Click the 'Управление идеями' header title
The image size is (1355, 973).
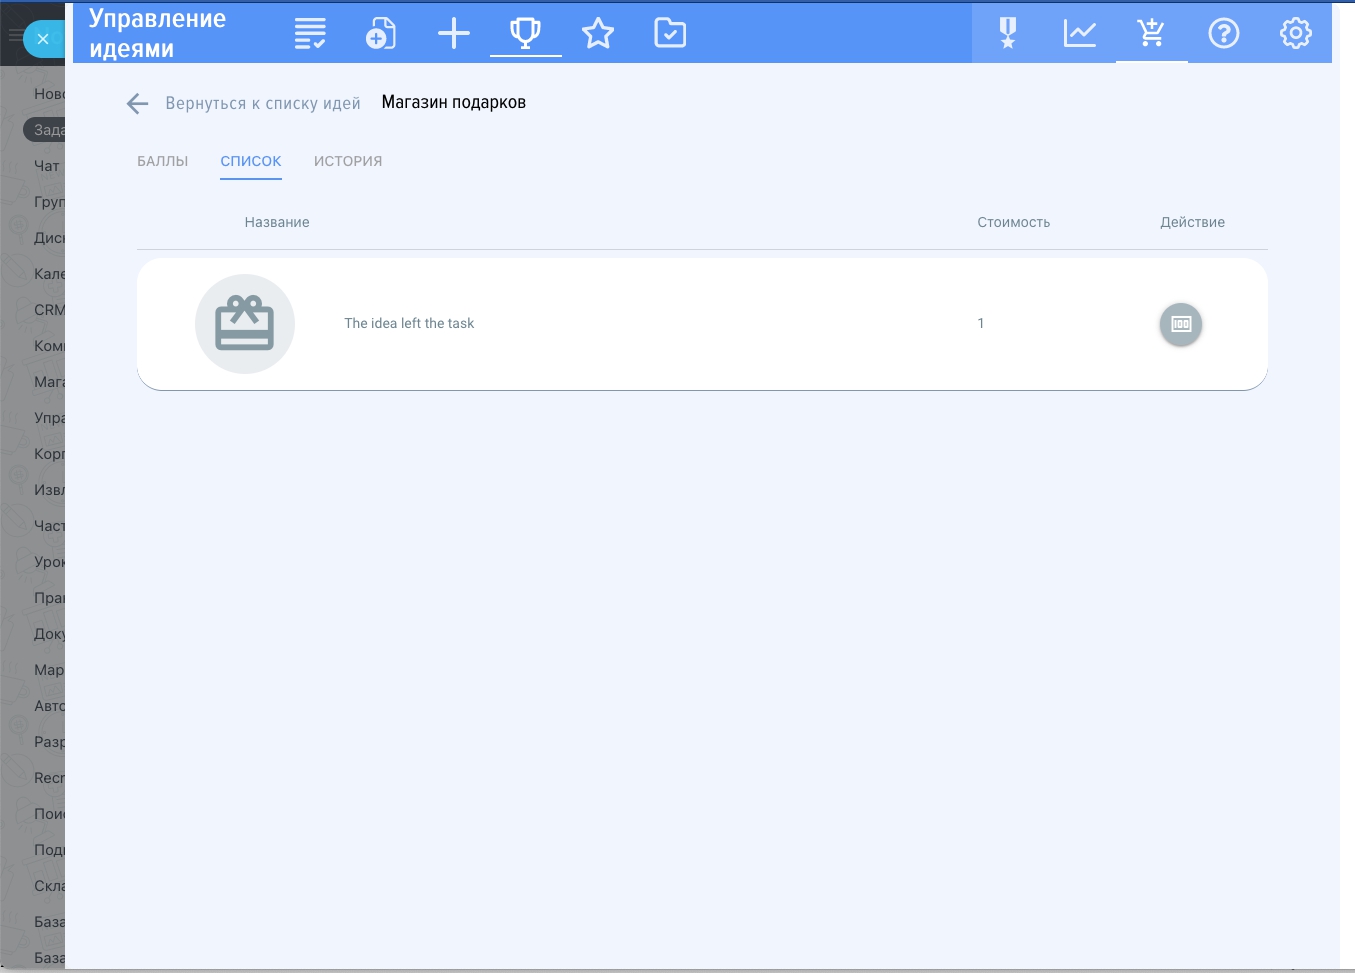tap(158, 33)
